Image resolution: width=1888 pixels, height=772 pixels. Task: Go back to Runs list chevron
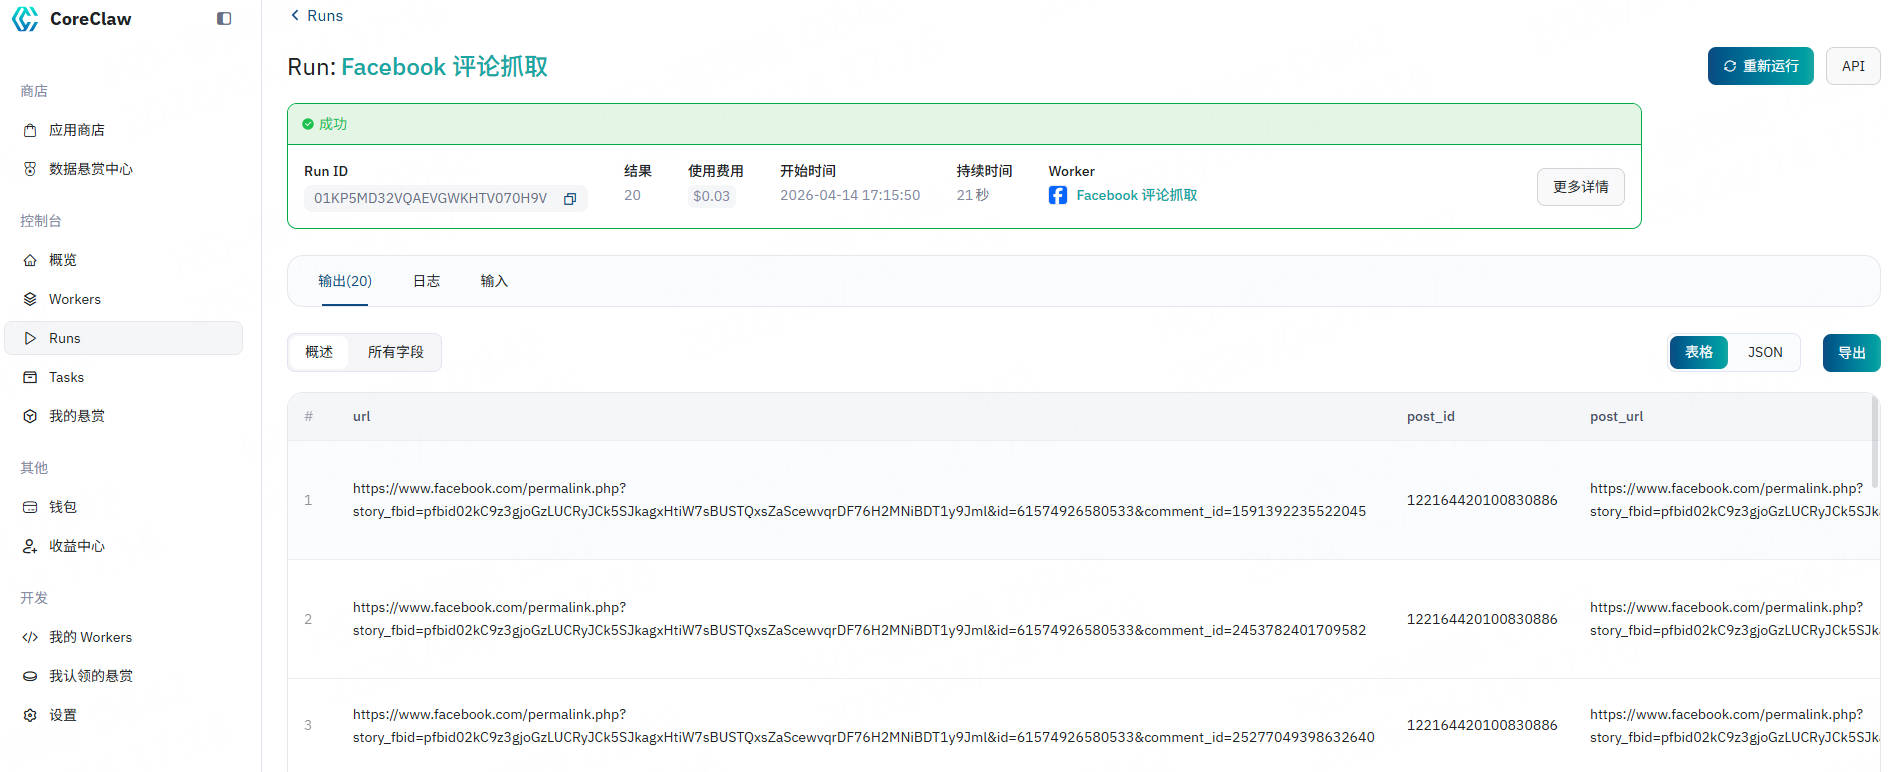pyautogui.click(x=295, y=15)
